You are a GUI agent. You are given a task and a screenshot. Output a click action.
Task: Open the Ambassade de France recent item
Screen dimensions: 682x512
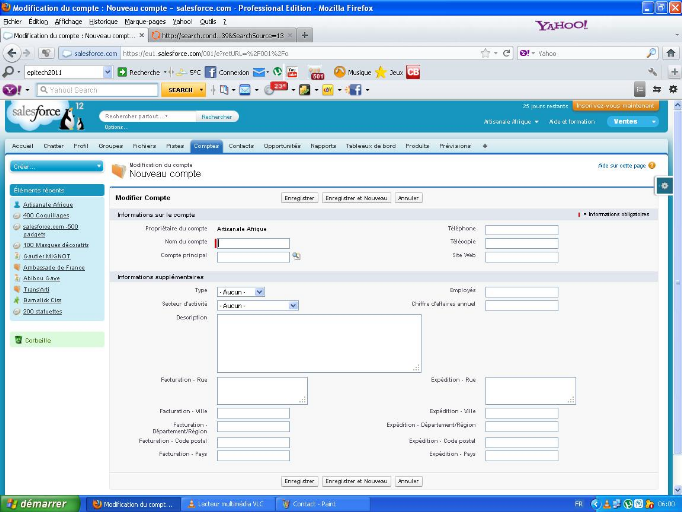tap(54, 268)
